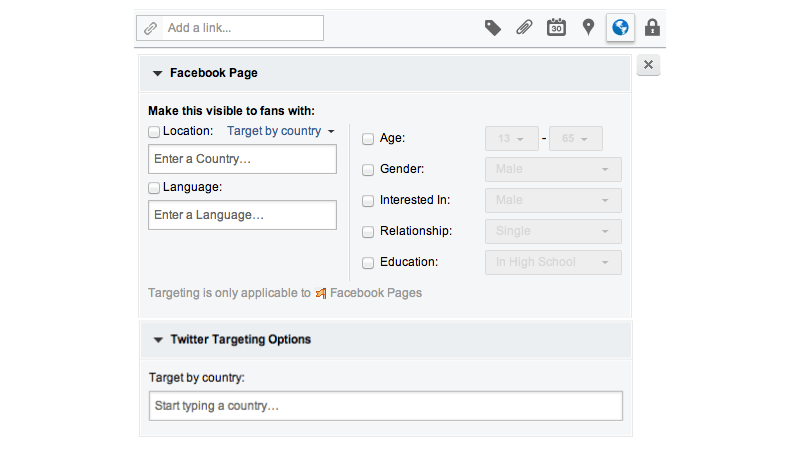Click the paperclip attachment icon
785x451 pixels.
coord(524,28)
